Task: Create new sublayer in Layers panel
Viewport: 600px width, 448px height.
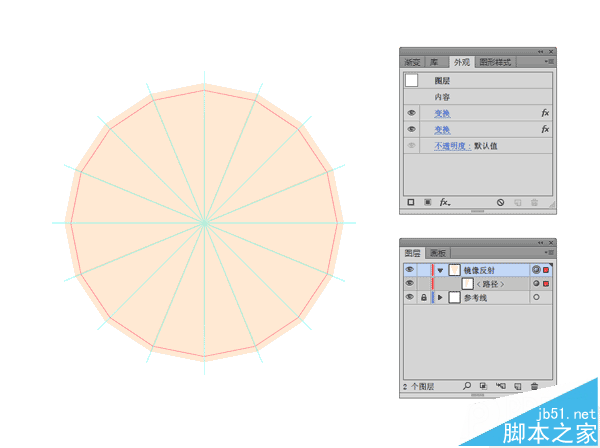Action: [x=501, y=386]
